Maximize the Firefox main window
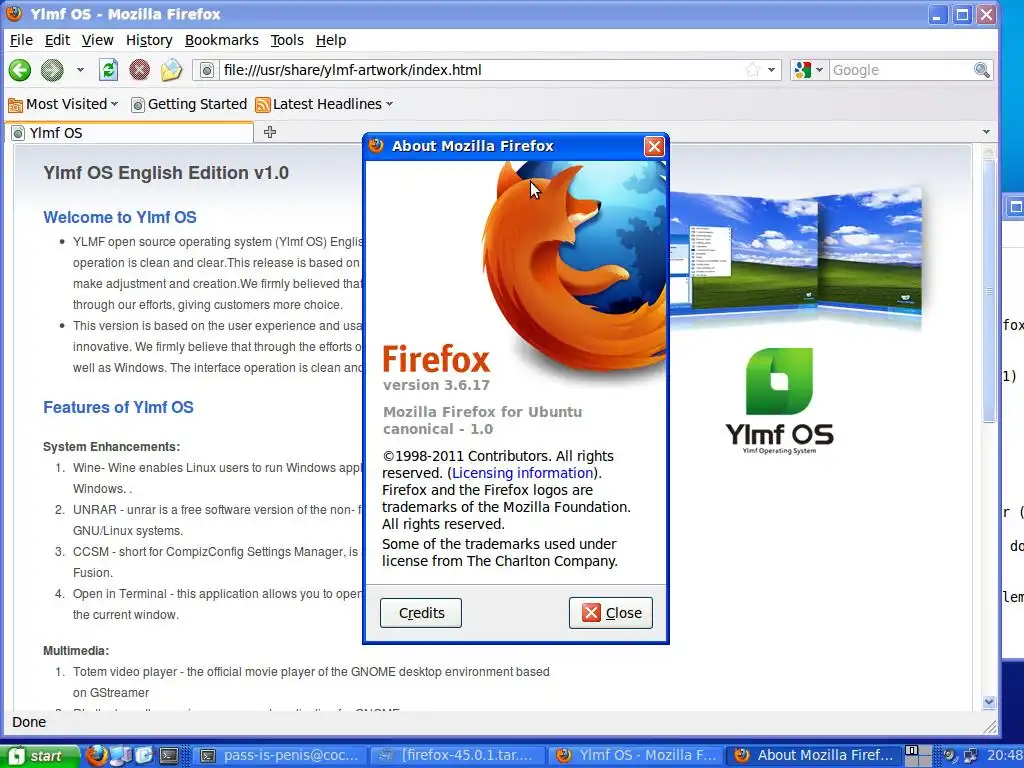This screenshot has width=1024, height=768. click(962, 14)
